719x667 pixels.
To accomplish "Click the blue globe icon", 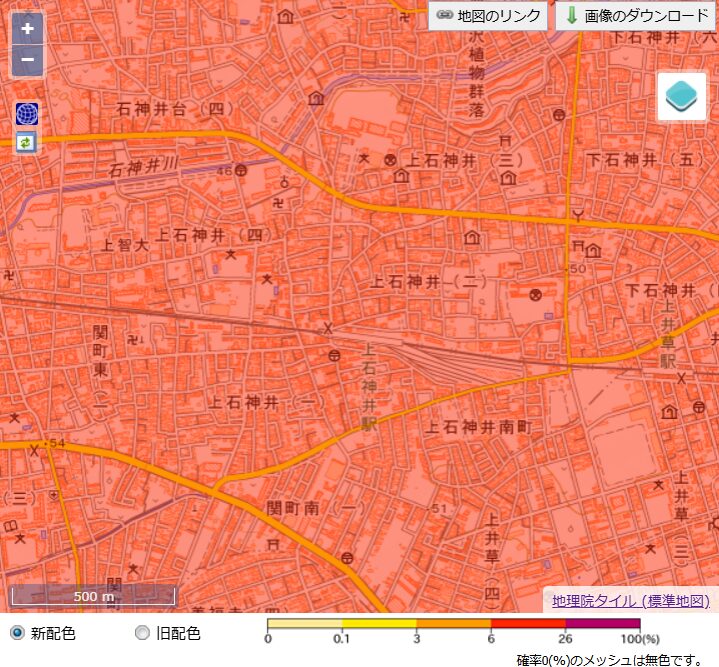I will [x=26, y=113].
